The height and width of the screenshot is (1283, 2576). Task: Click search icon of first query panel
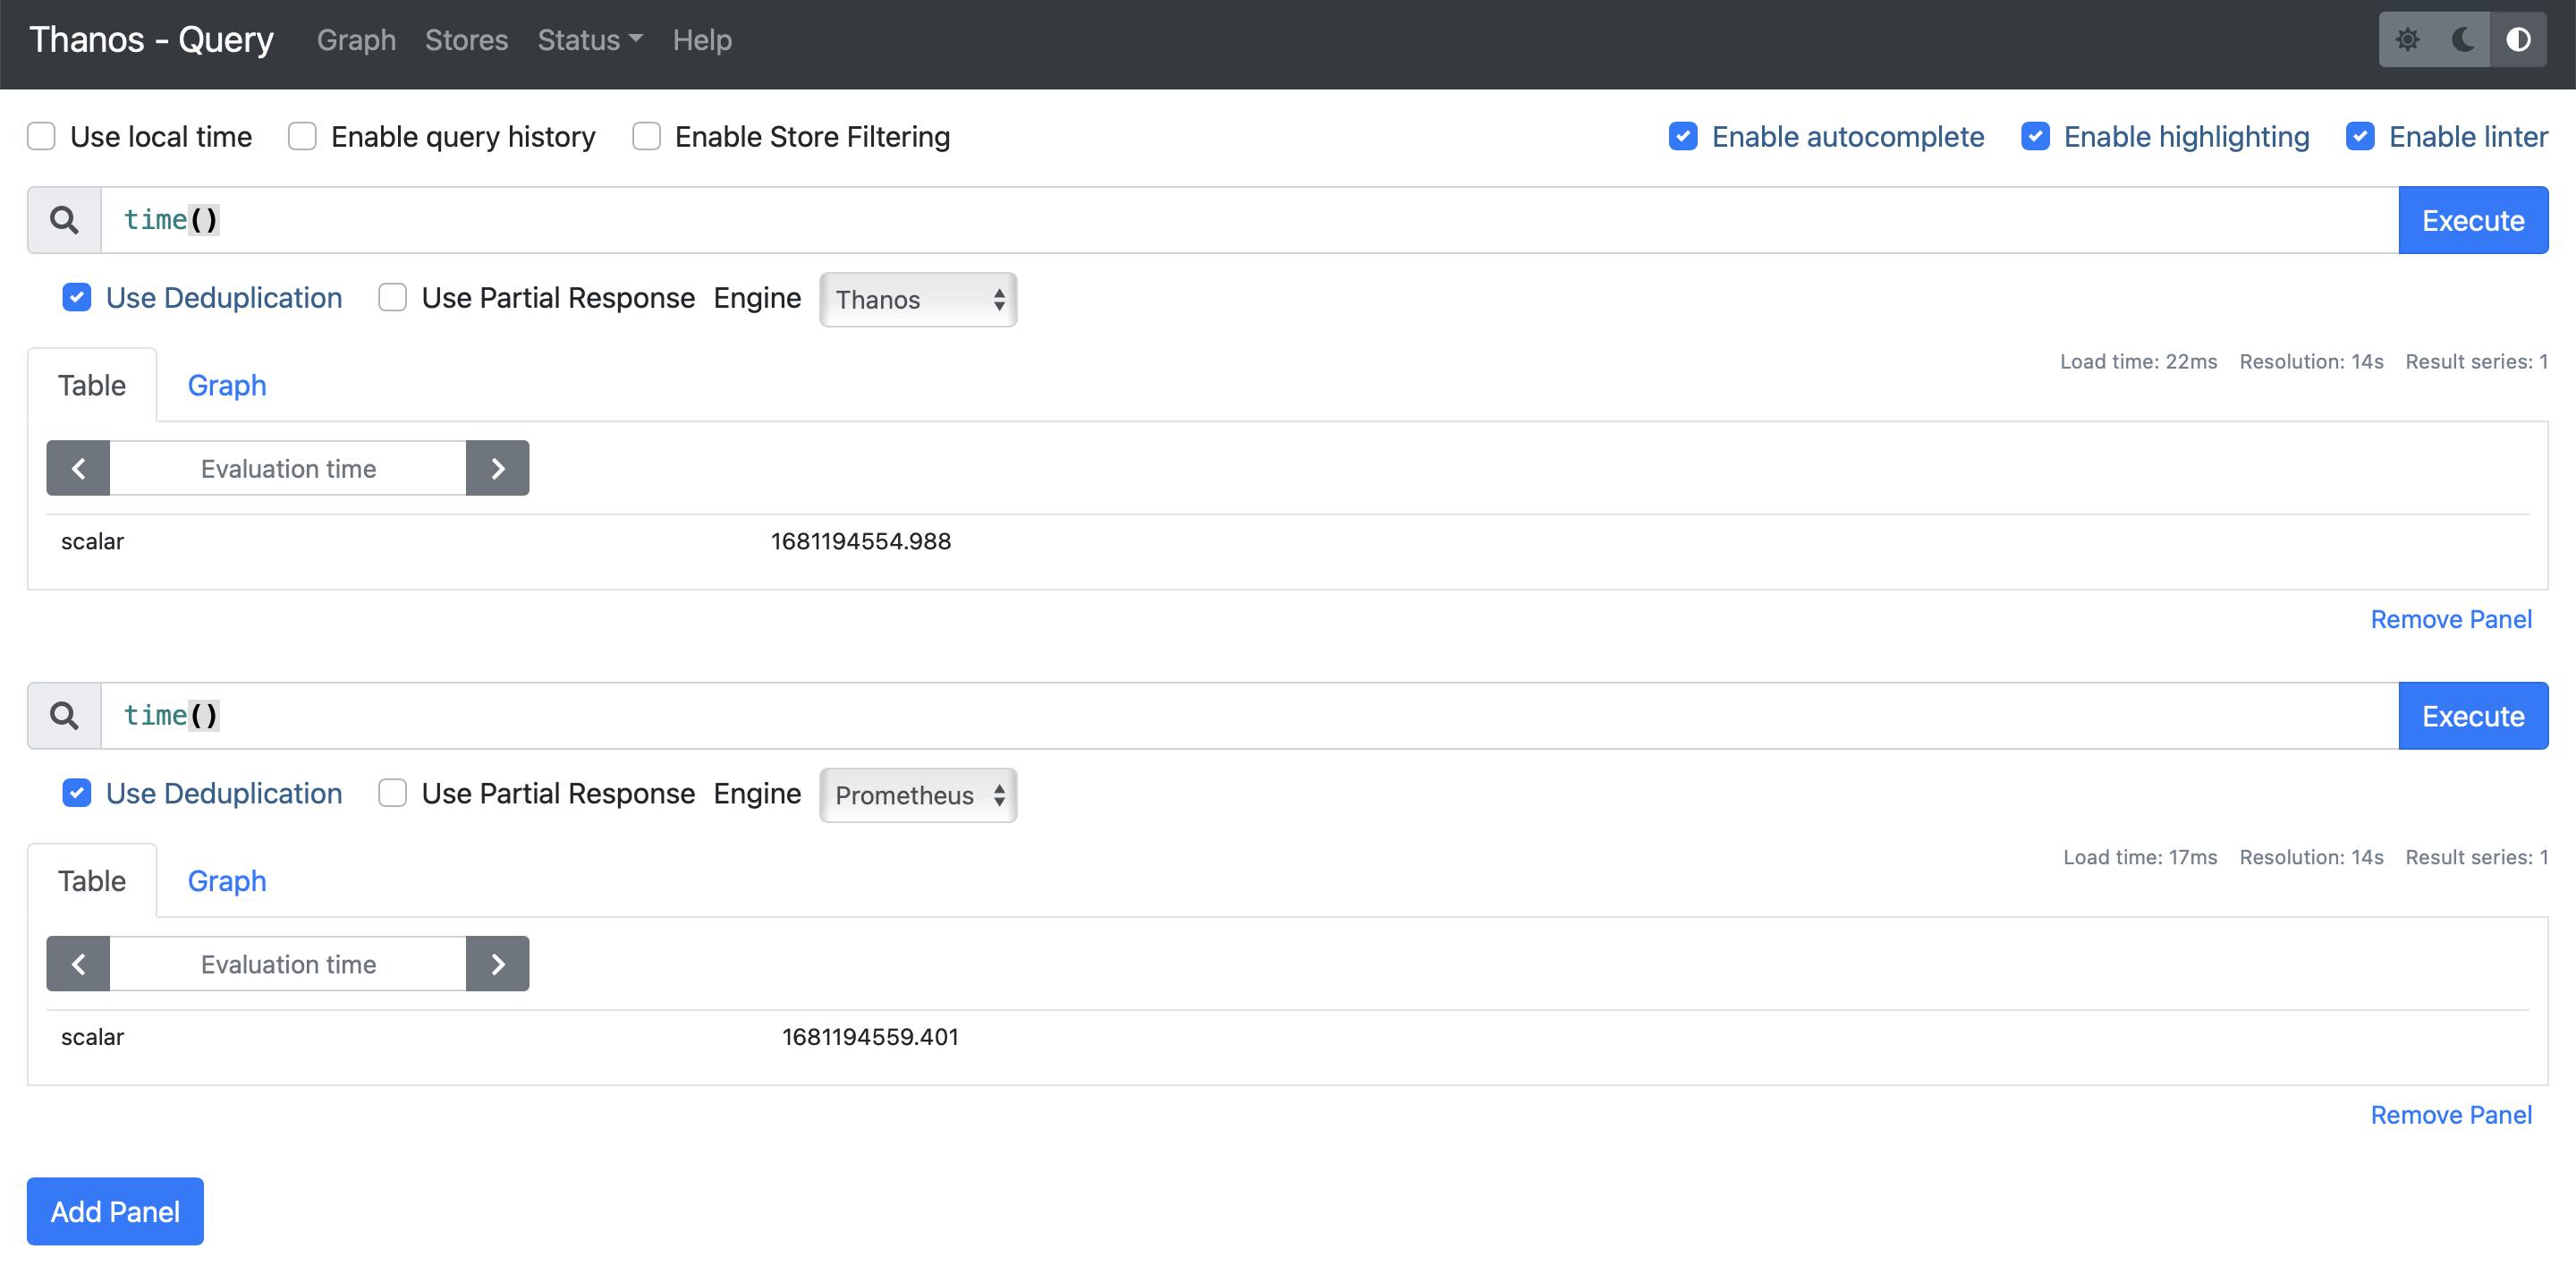[64, 220]
